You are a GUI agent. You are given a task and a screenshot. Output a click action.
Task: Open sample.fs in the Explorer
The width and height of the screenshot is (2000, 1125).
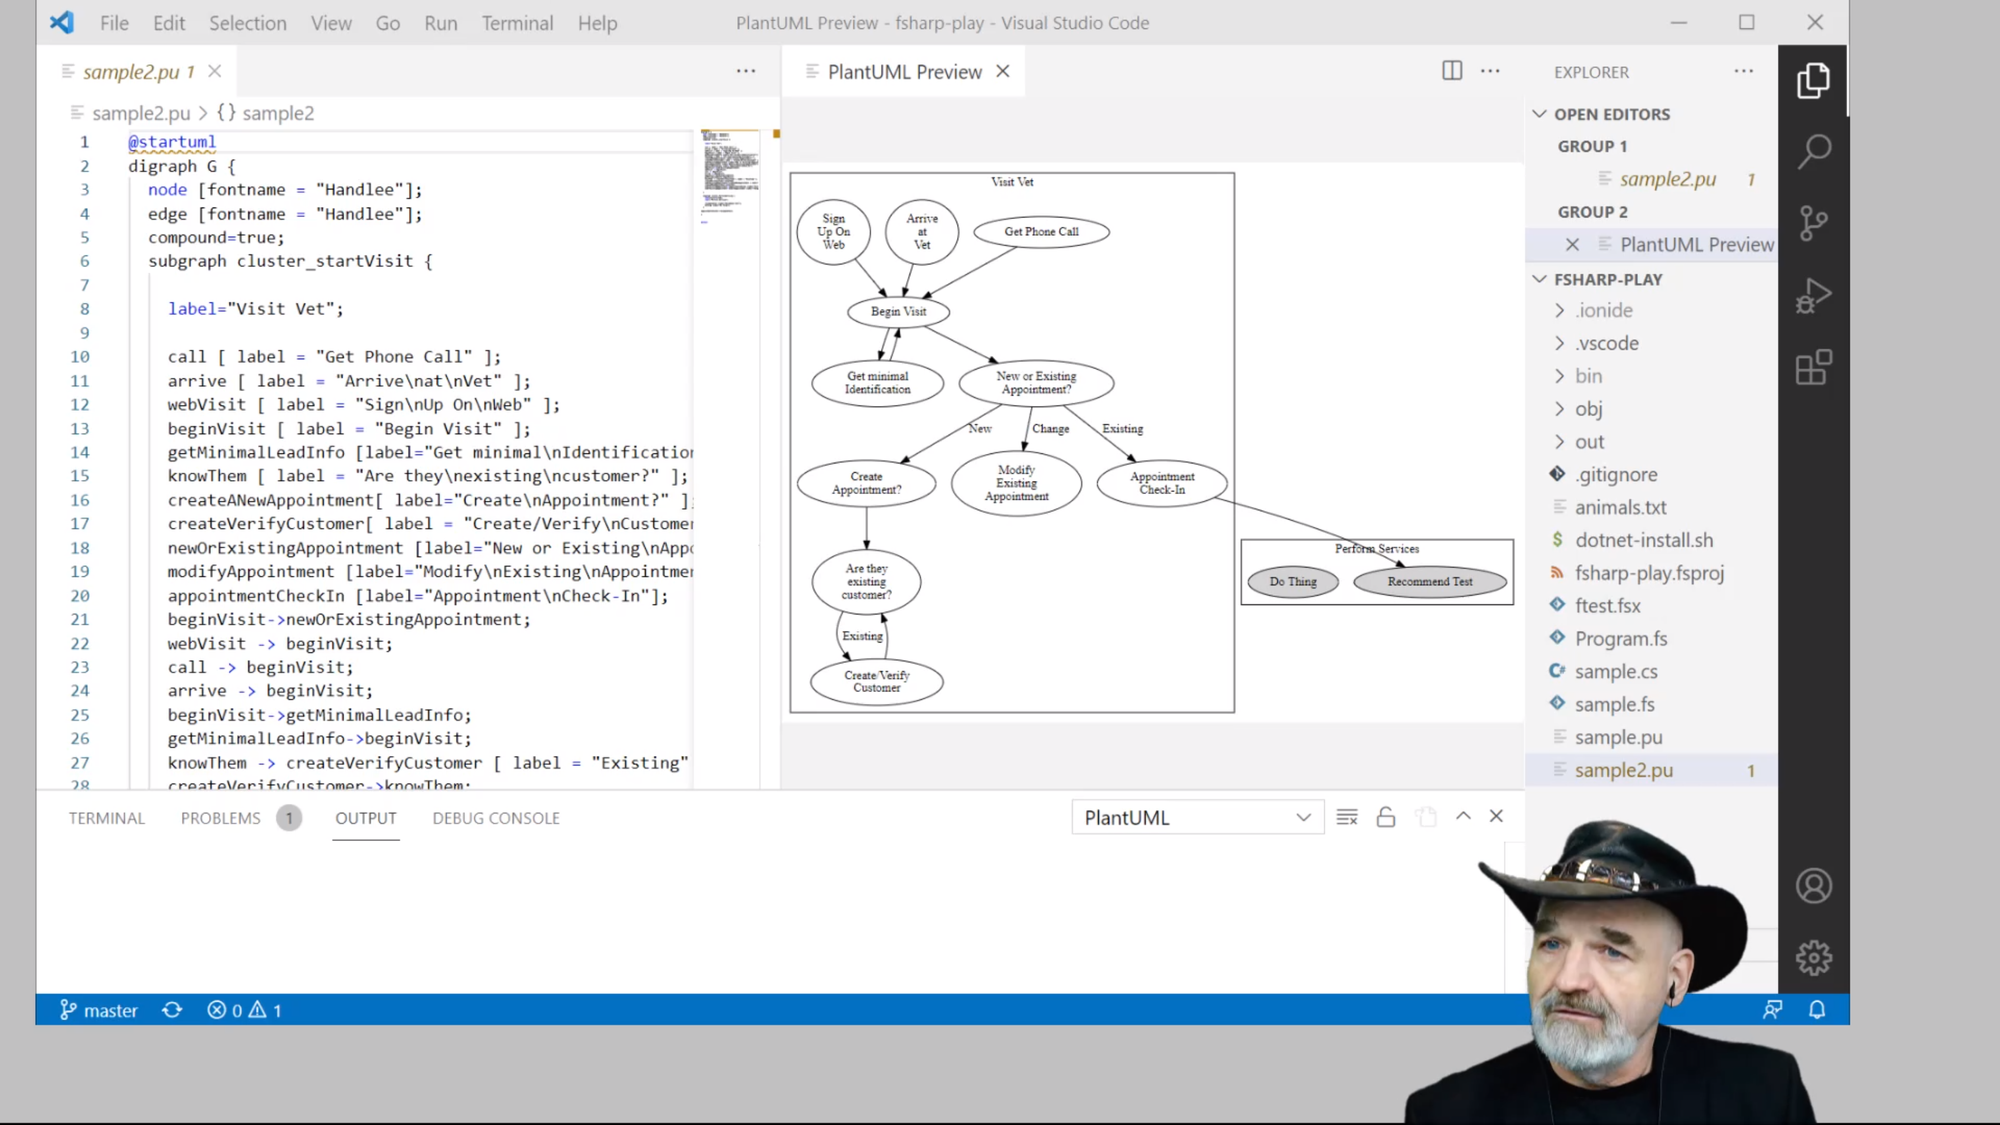point(1614,705)
